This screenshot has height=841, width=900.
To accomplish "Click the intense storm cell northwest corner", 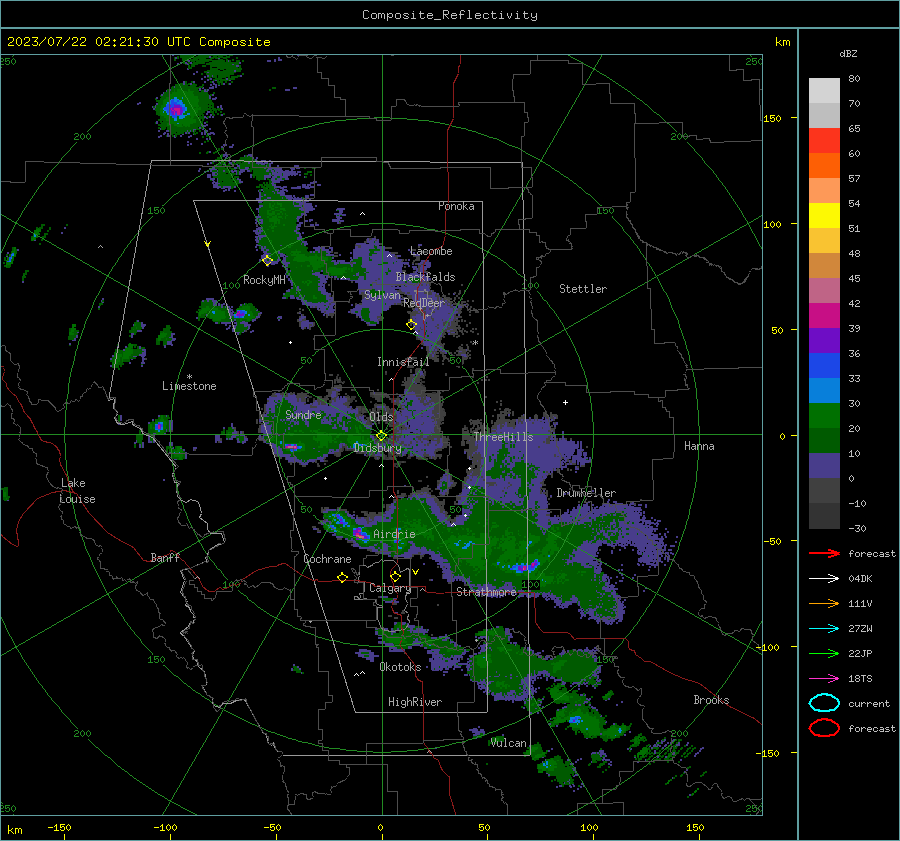I will pyautogui.click(x=176, y=108).
